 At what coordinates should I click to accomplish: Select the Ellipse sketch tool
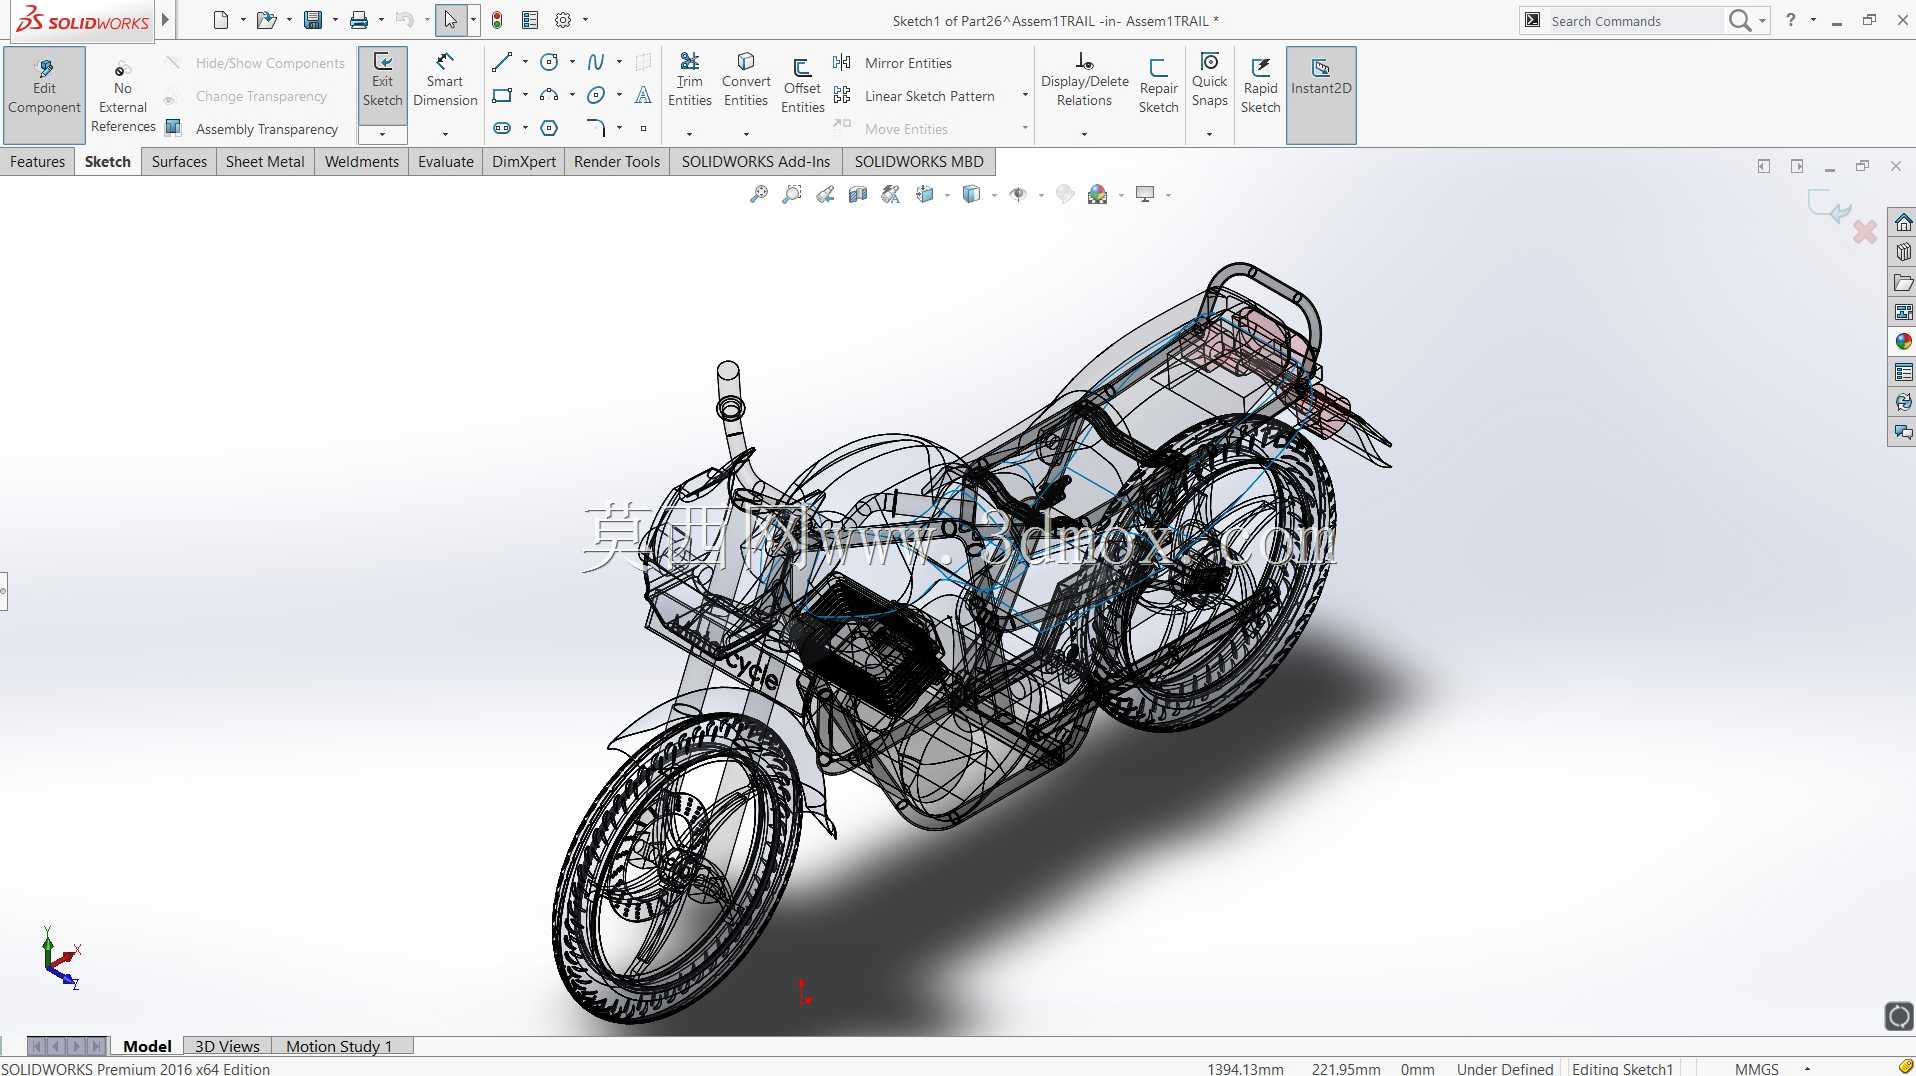[596, 95]
